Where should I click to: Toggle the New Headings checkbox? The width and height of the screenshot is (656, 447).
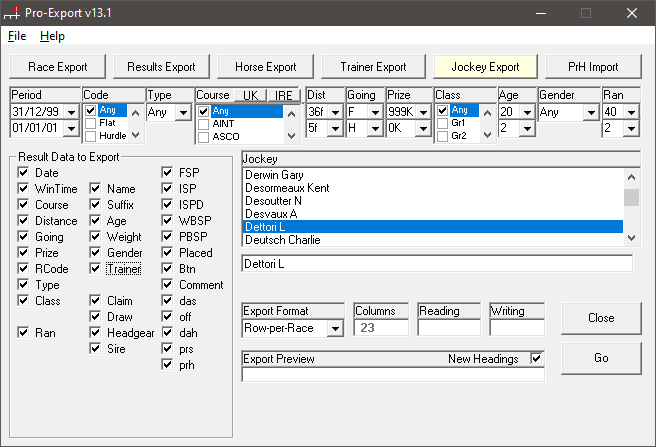(x=537, y=359)
